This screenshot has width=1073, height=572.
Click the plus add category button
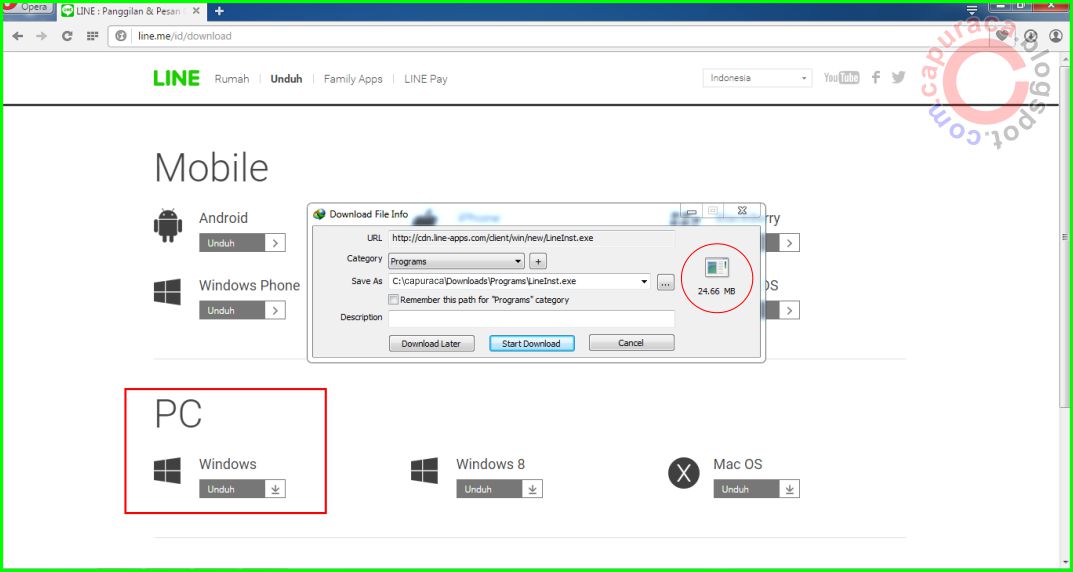538,261
